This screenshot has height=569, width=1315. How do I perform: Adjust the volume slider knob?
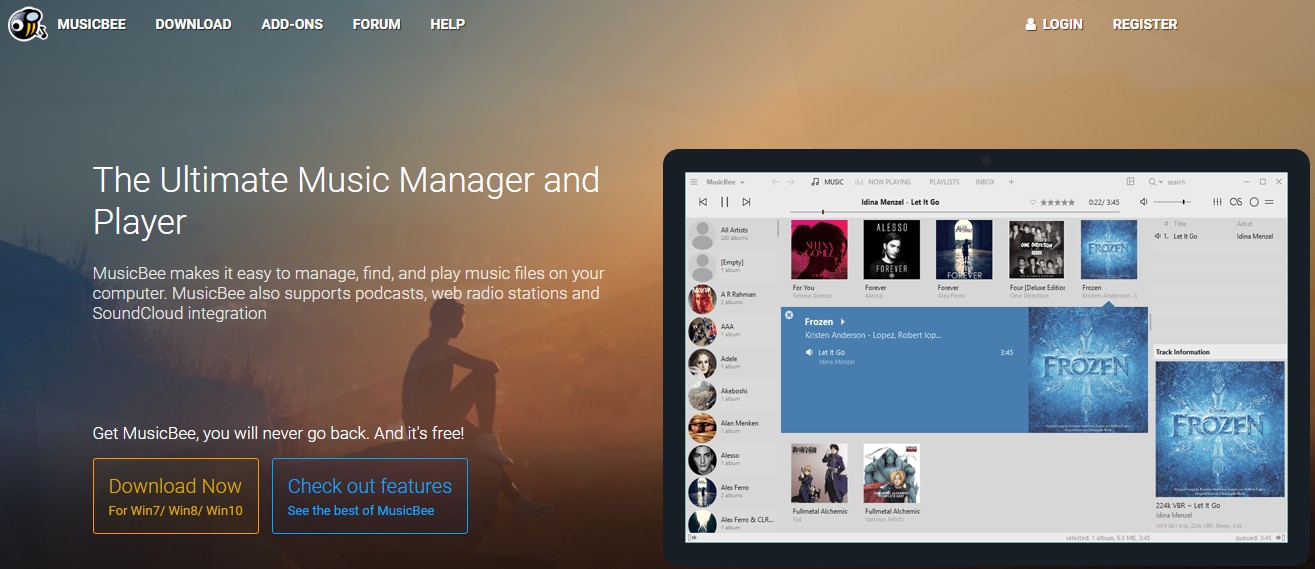1184,202
